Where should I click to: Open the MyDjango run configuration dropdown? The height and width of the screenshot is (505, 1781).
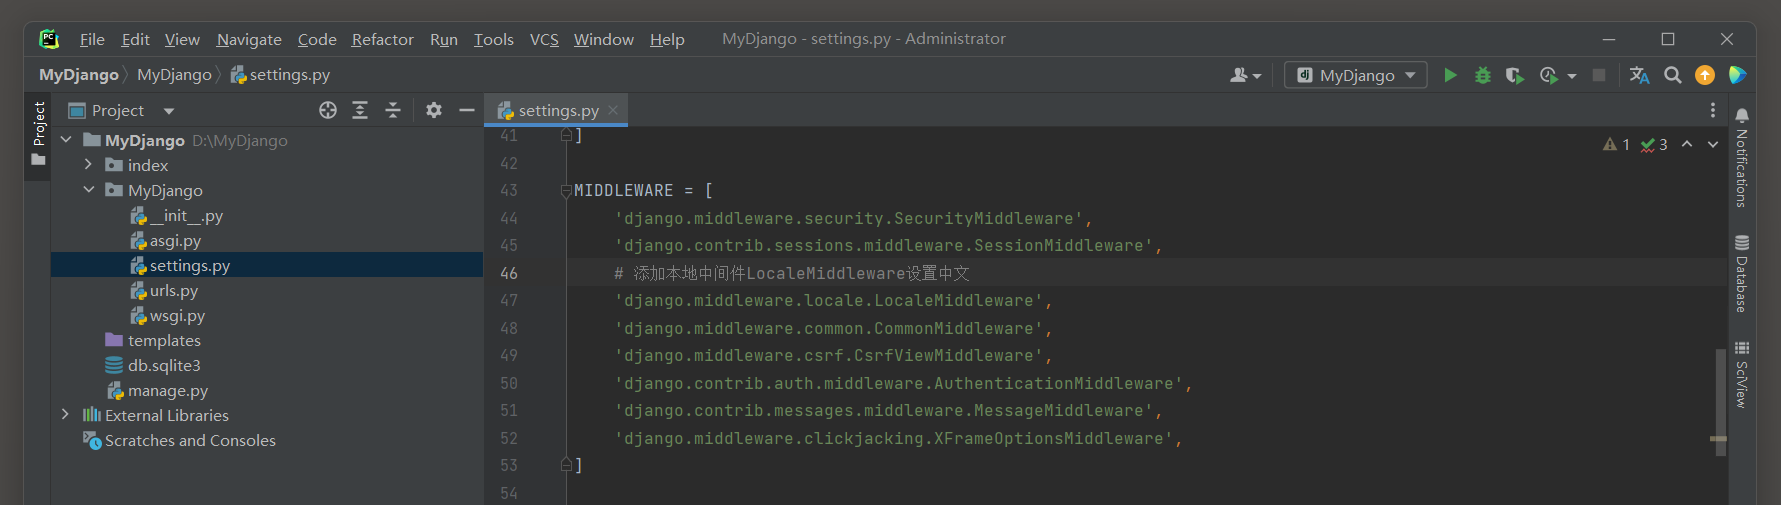(x=1356, y=75)
